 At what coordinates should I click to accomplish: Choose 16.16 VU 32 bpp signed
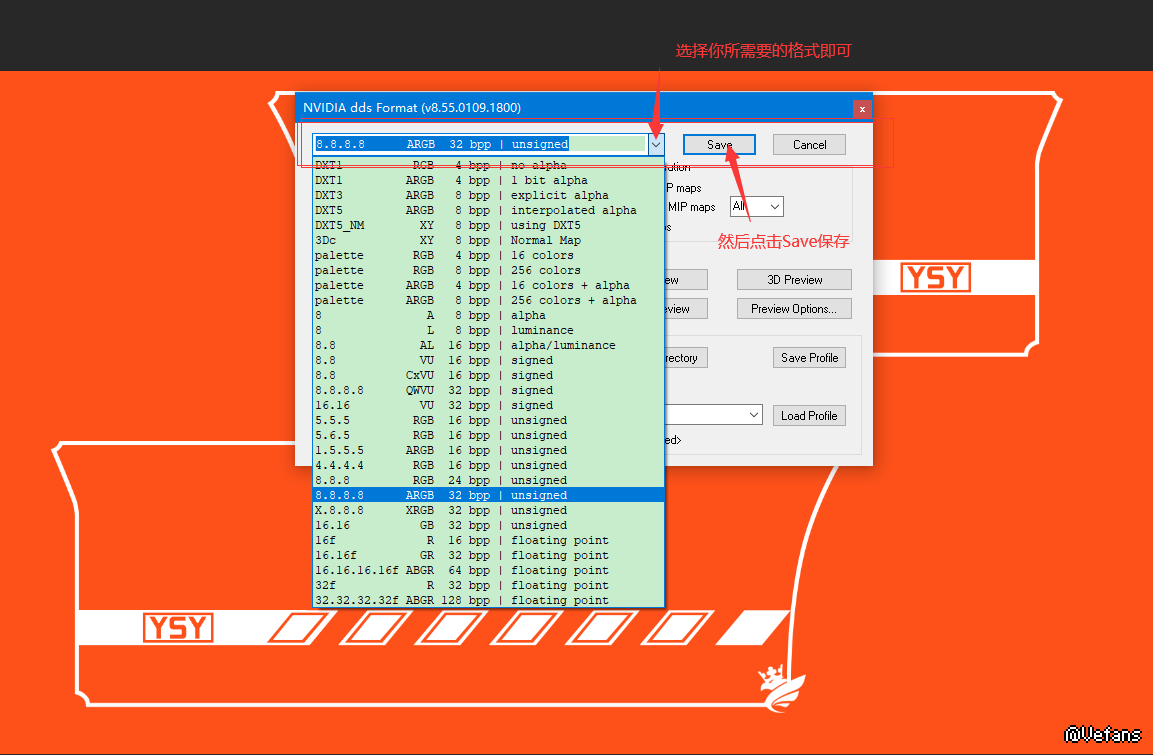489,406
